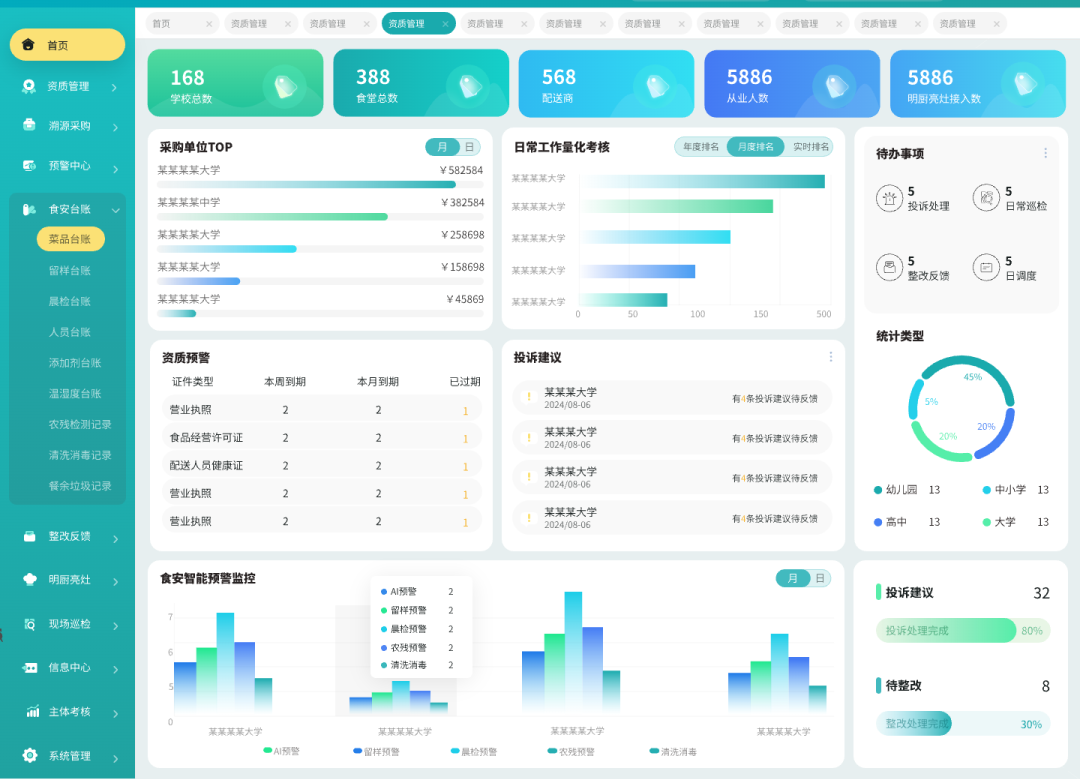The width and height of the screenshot is (1080, 779).
Task: Click the 信息中心 sidebar icon
Action: (x=30, y=667)
